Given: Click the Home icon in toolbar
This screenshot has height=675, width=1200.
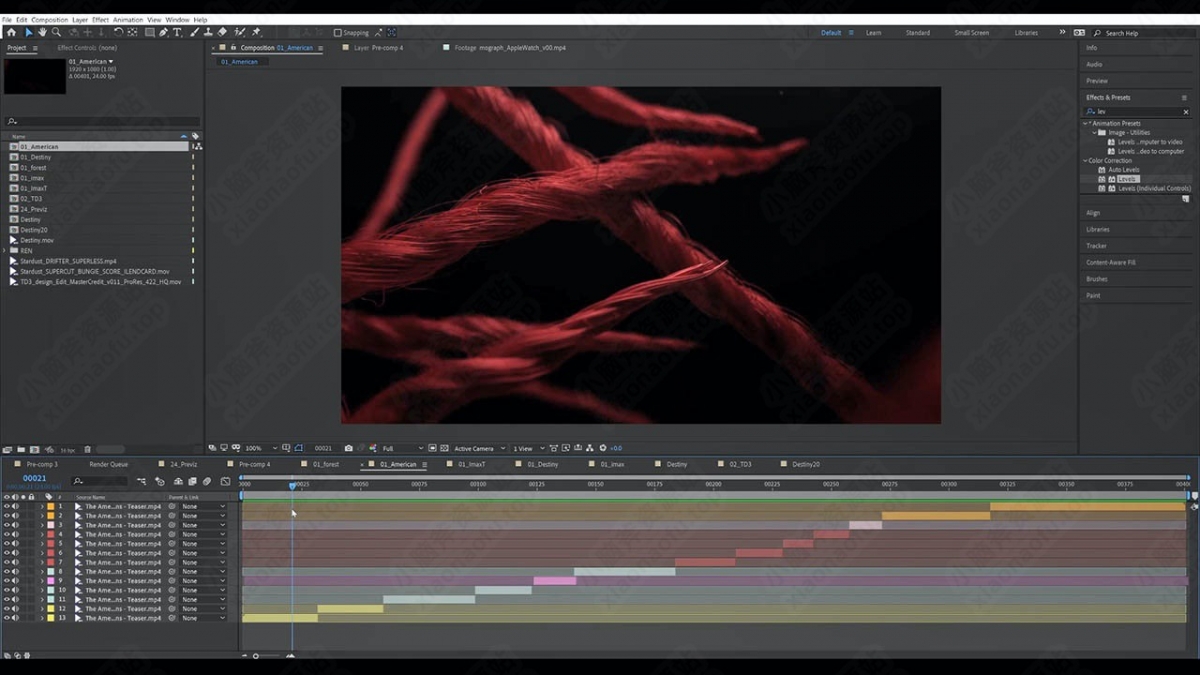Looking at the screenshot, I should point(11,32).
